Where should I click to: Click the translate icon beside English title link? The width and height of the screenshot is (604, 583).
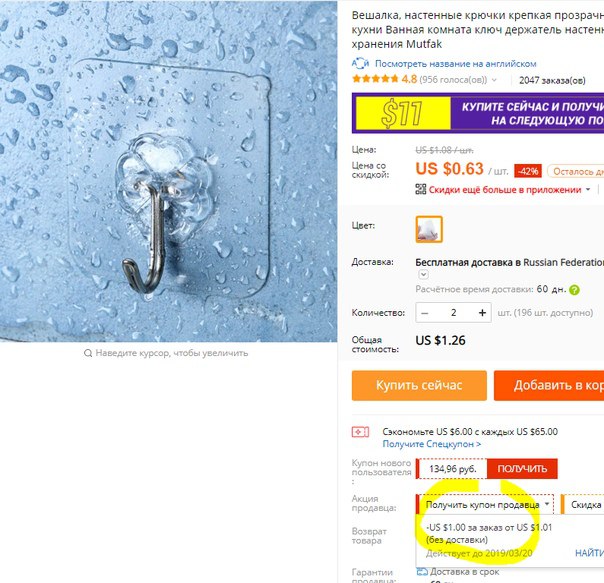pyautogui.click(x=360, y=63)
